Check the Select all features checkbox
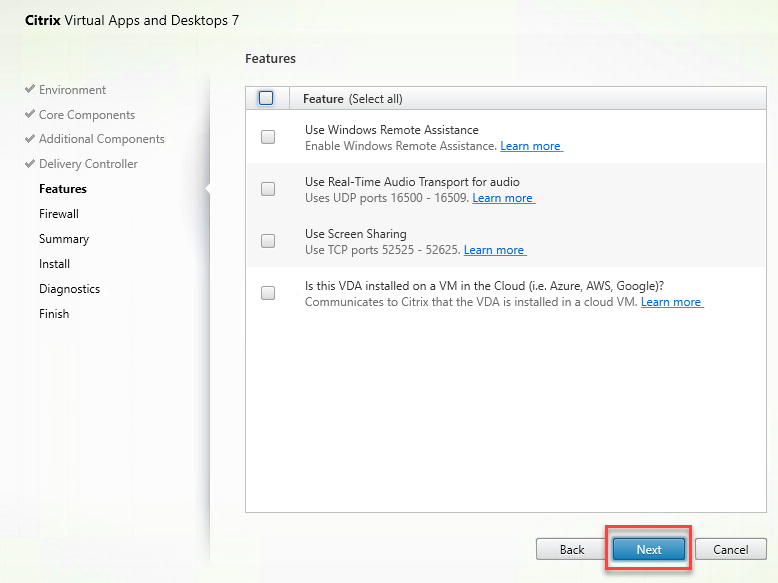This screenshot has width=778, height=583. coord(266,98)
